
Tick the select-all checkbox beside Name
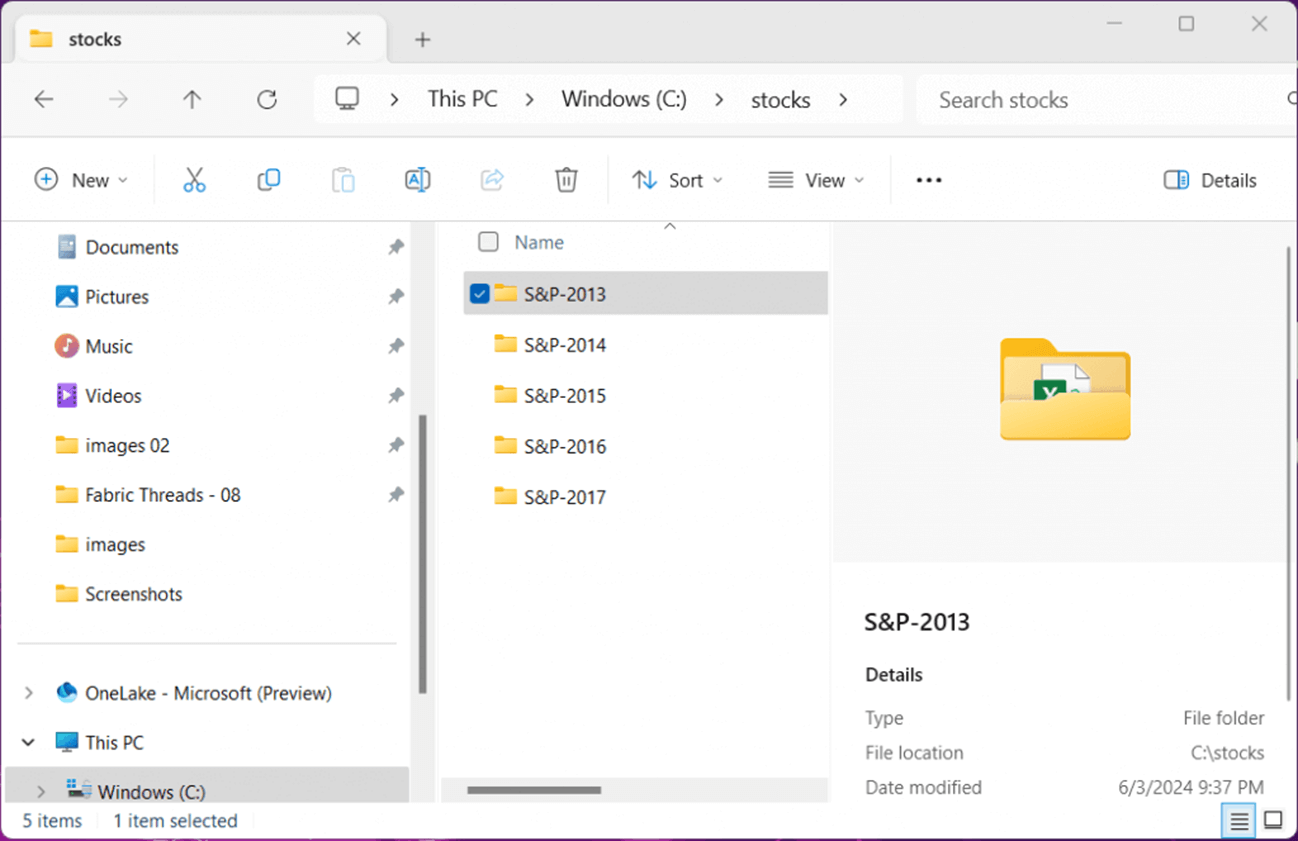pyautogui.click(x=488, y=242)
